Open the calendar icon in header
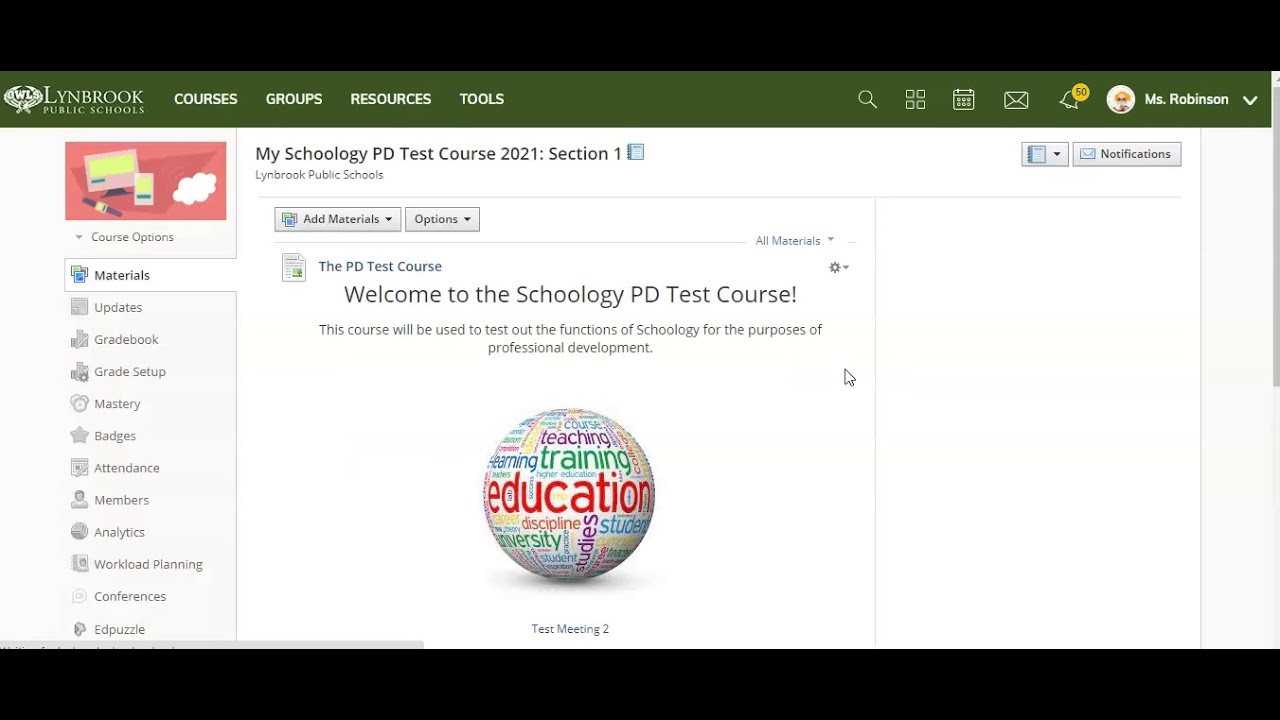1280x720 pixels. 964,99
